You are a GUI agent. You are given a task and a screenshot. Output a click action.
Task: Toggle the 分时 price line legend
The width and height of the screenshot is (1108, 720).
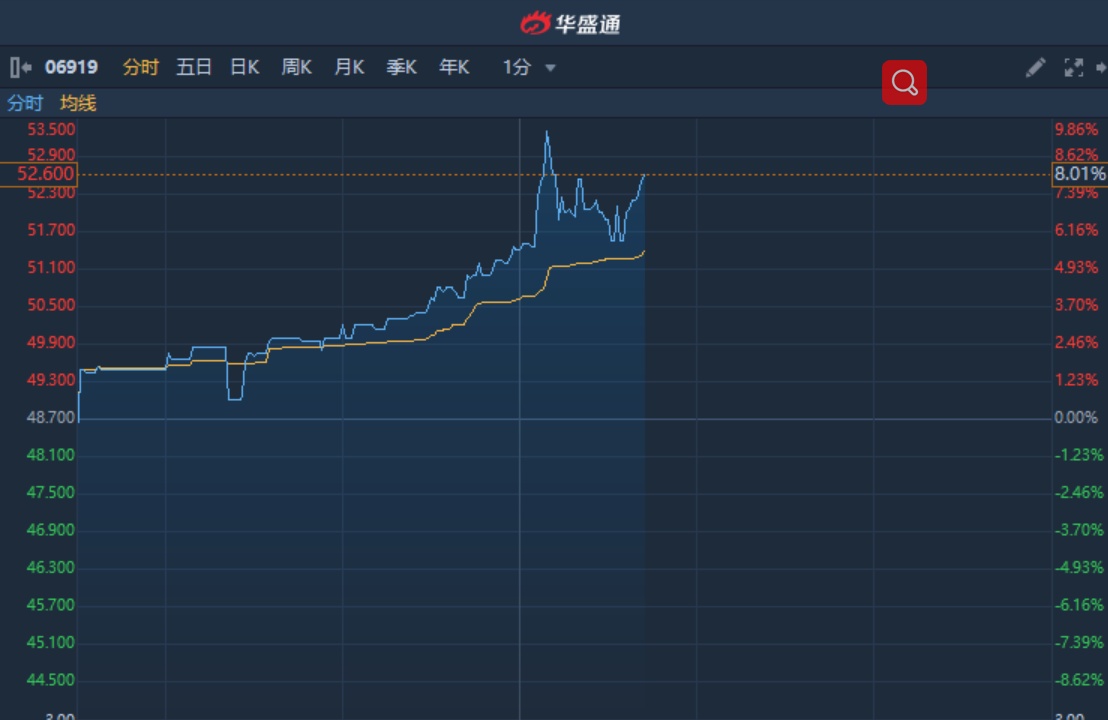[x=25, y=103]
